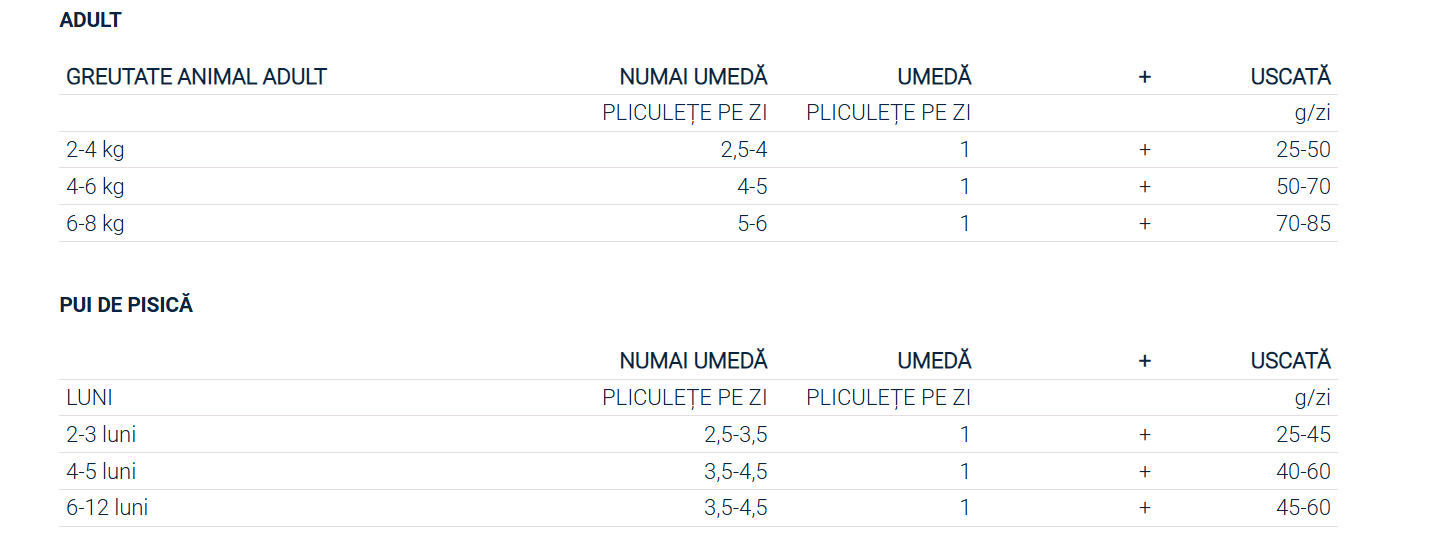Select the 40-60 kitten dry food value

pos(1303,472)
